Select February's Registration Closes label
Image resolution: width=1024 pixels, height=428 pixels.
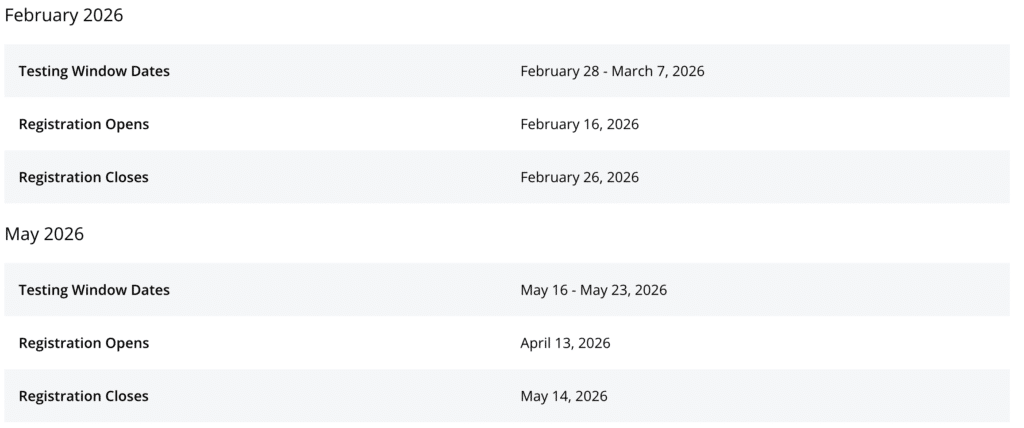(84, 177)
